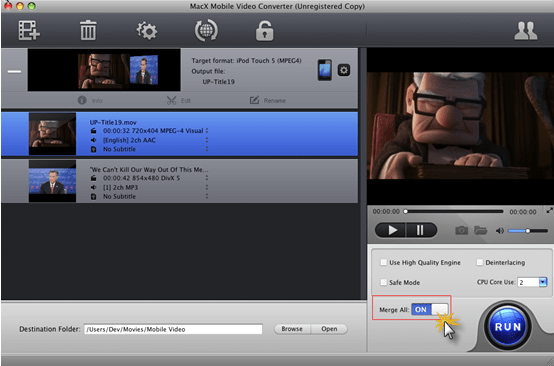This screenshot has height=366, width=554.
Task: Click the iPod Touch device profile icon
Action: (324, 70)
